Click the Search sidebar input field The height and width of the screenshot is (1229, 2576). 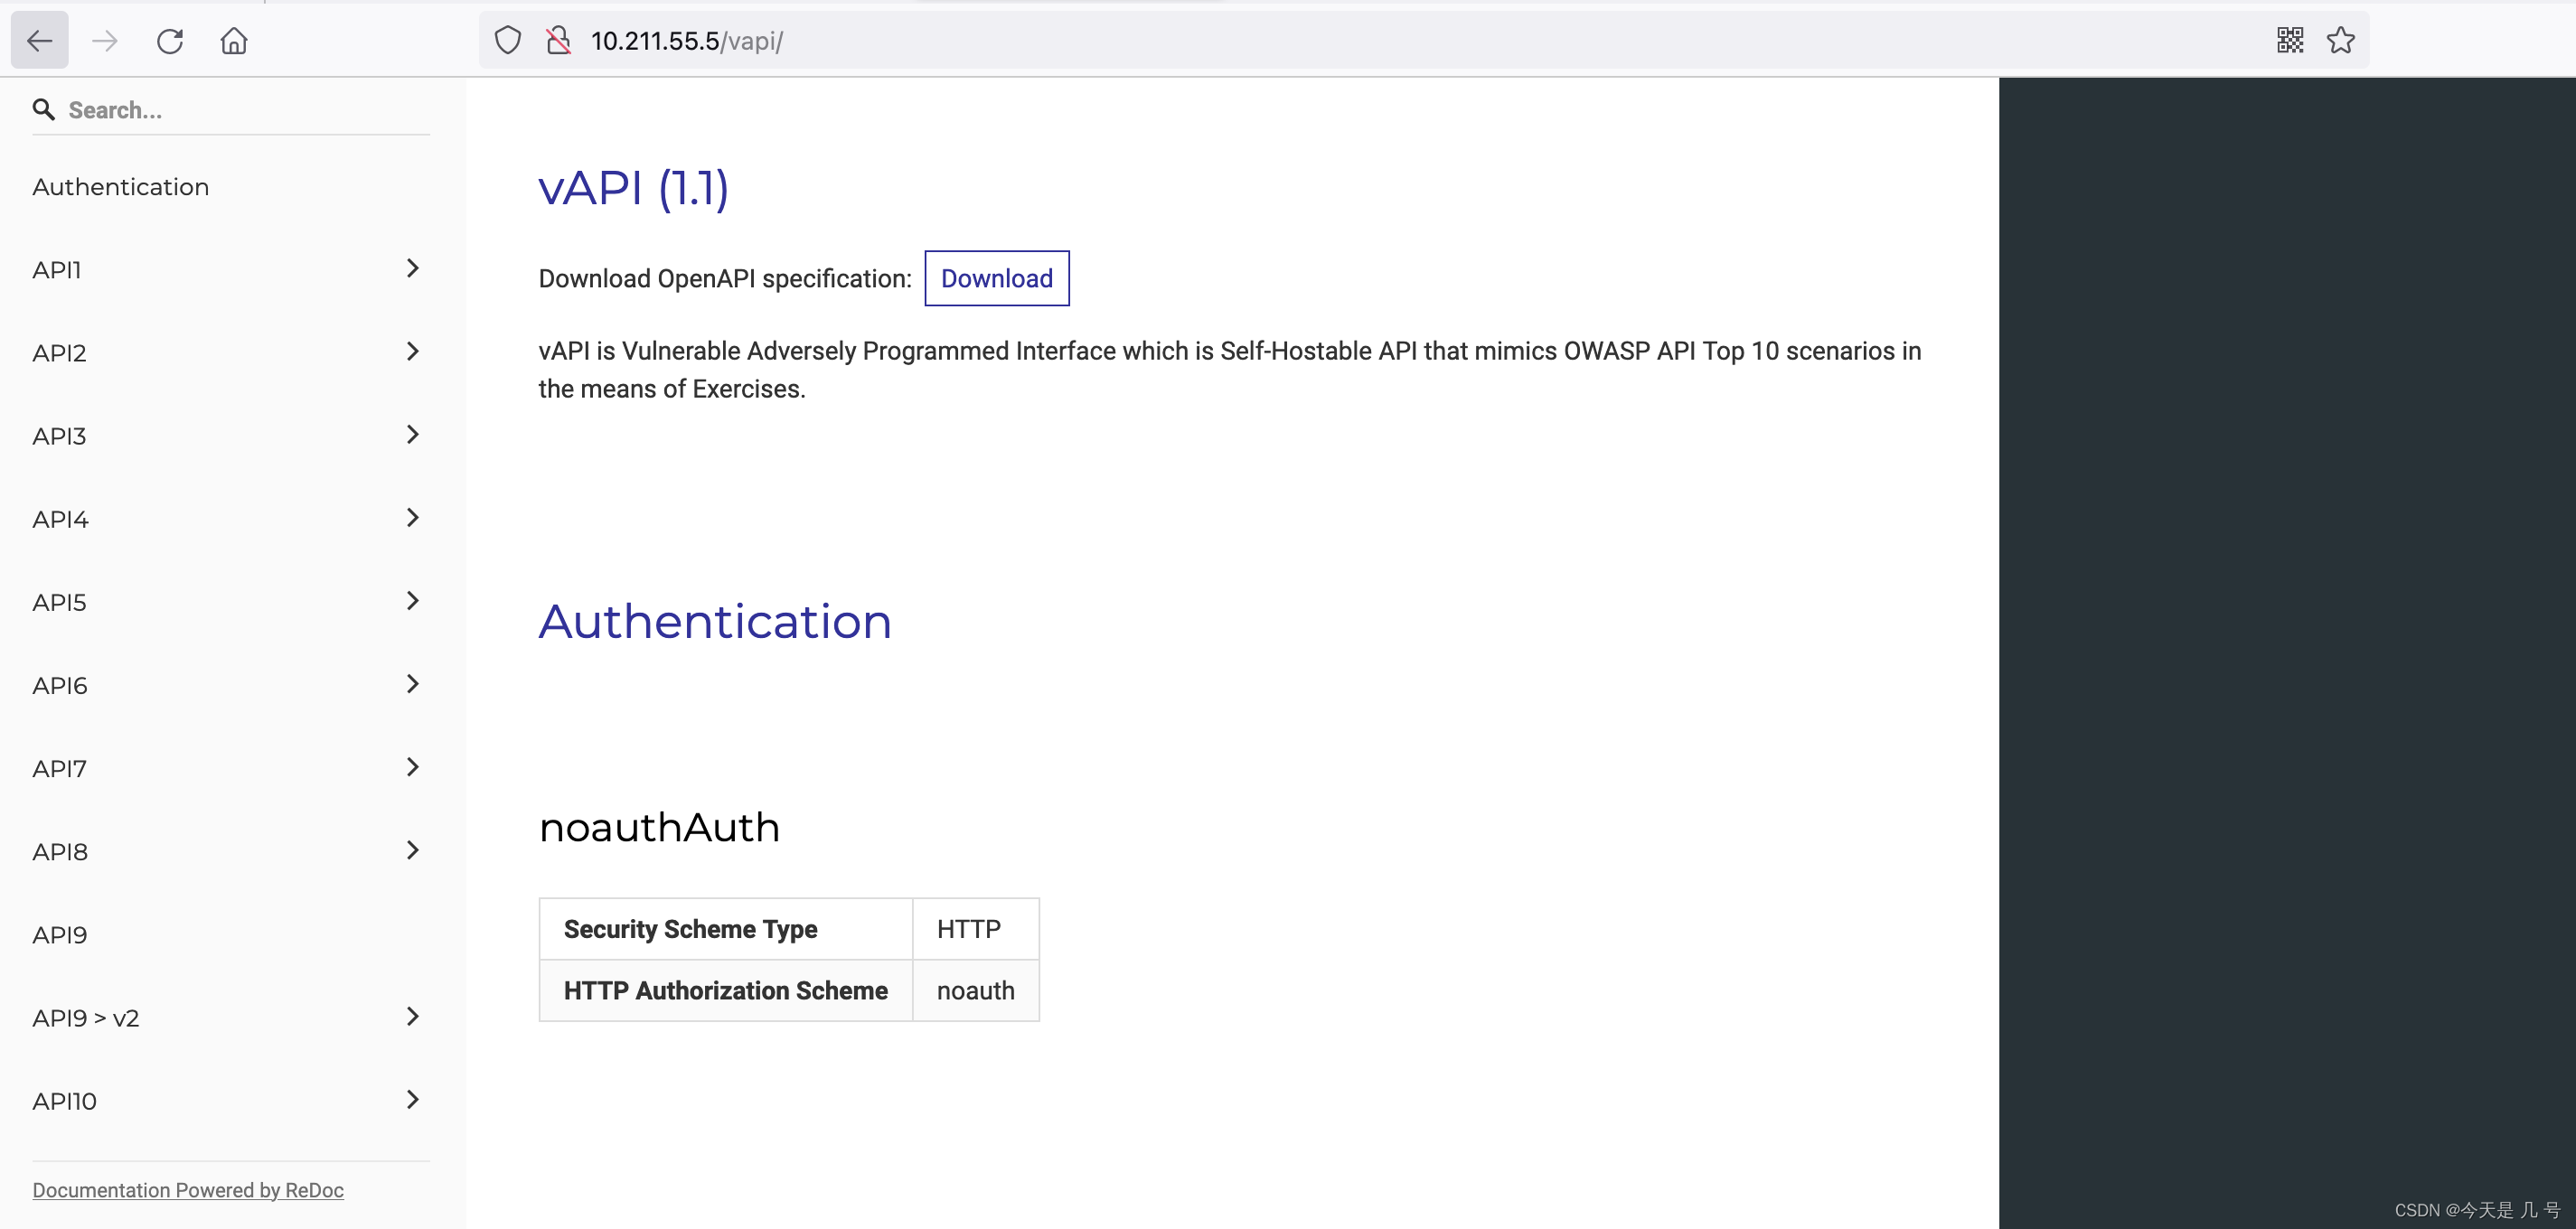[x=230, y=108]
